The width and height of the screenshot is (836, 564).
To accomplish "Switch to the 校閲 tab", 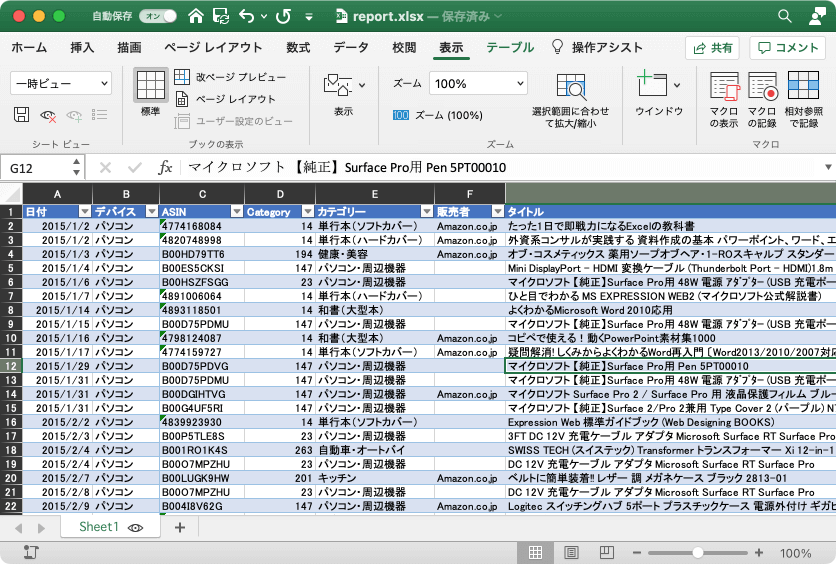I will 404,47.
